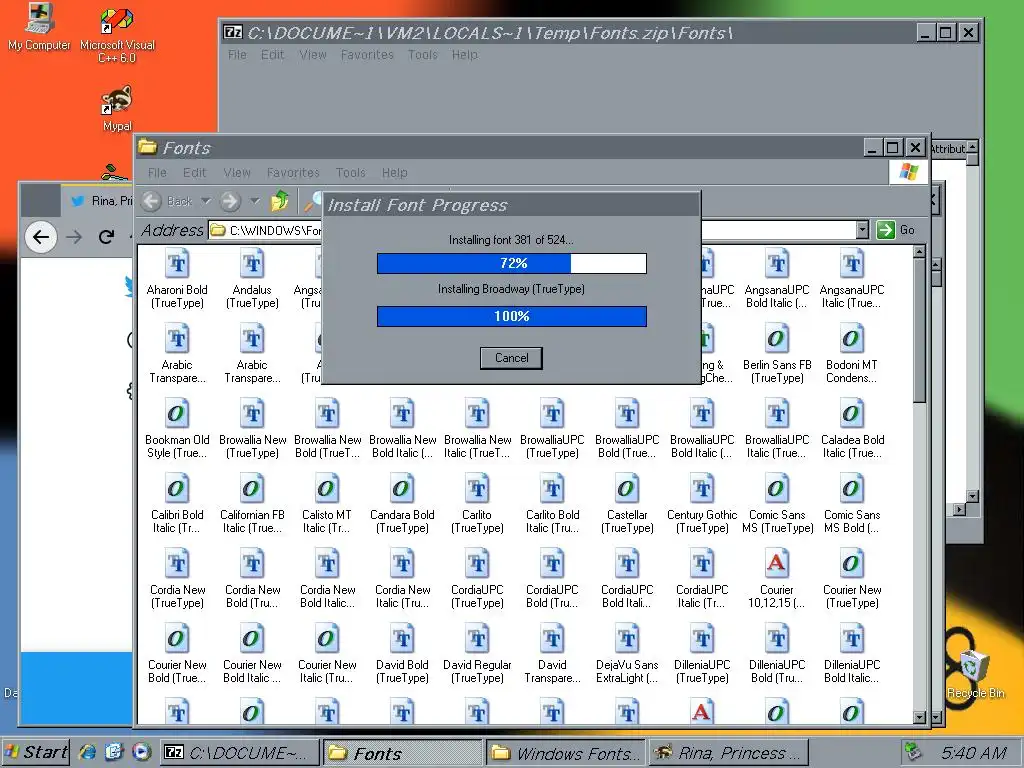Viewport: 1024px width, 768px height.
Task: Open My Computer desktop icon
Action: (39, 27)
